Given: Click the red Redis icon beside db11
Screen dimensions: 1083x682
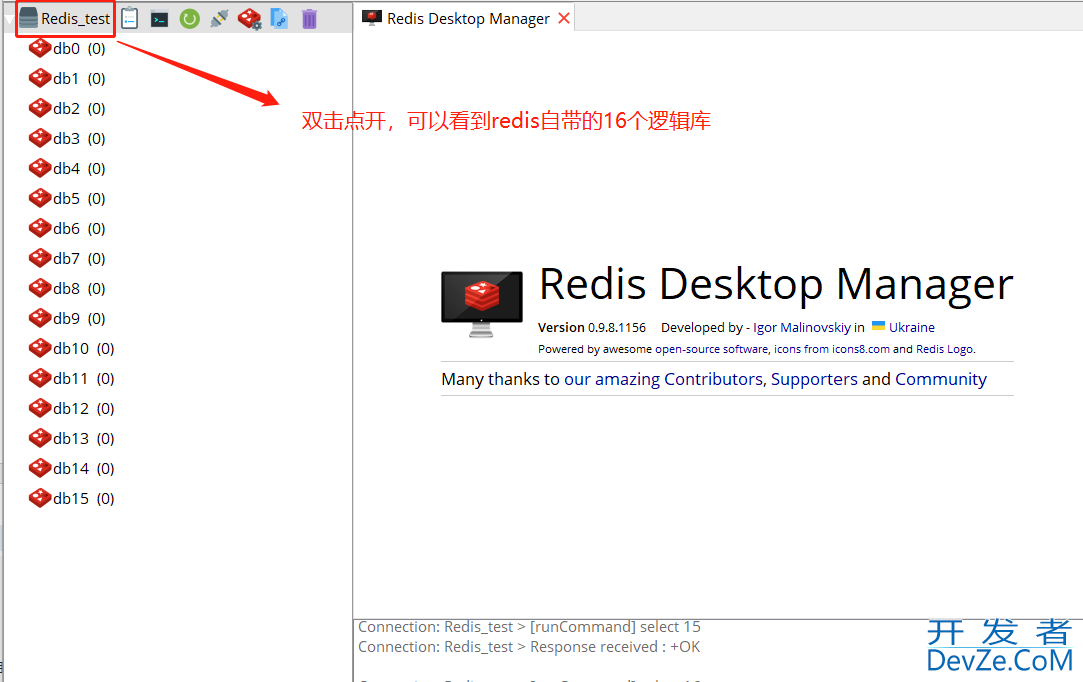Looking at the screenshot, I should click(40, 378).
